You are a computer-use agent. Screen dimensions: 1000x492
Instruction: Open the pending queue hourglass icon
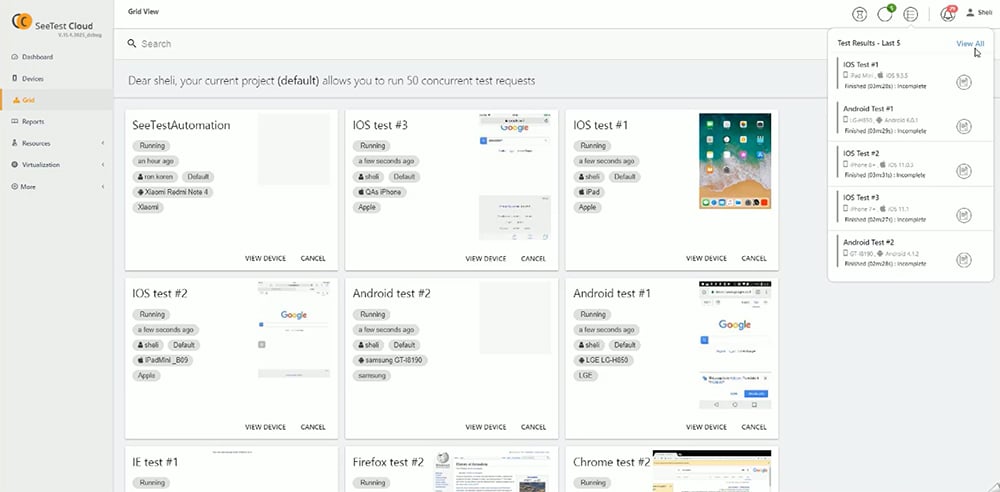click(858, 13)
